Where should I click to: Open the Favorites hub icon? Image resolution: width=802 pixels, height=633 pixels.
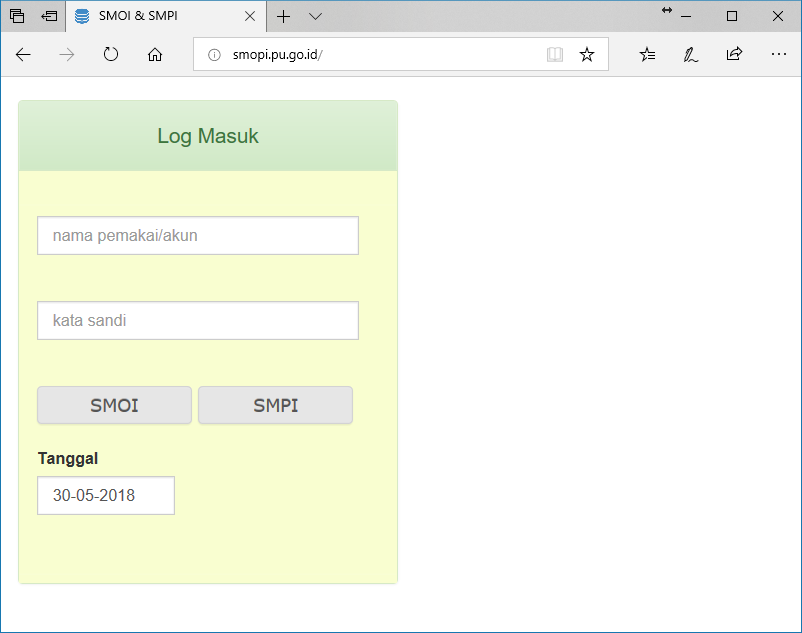click(647, 55)
